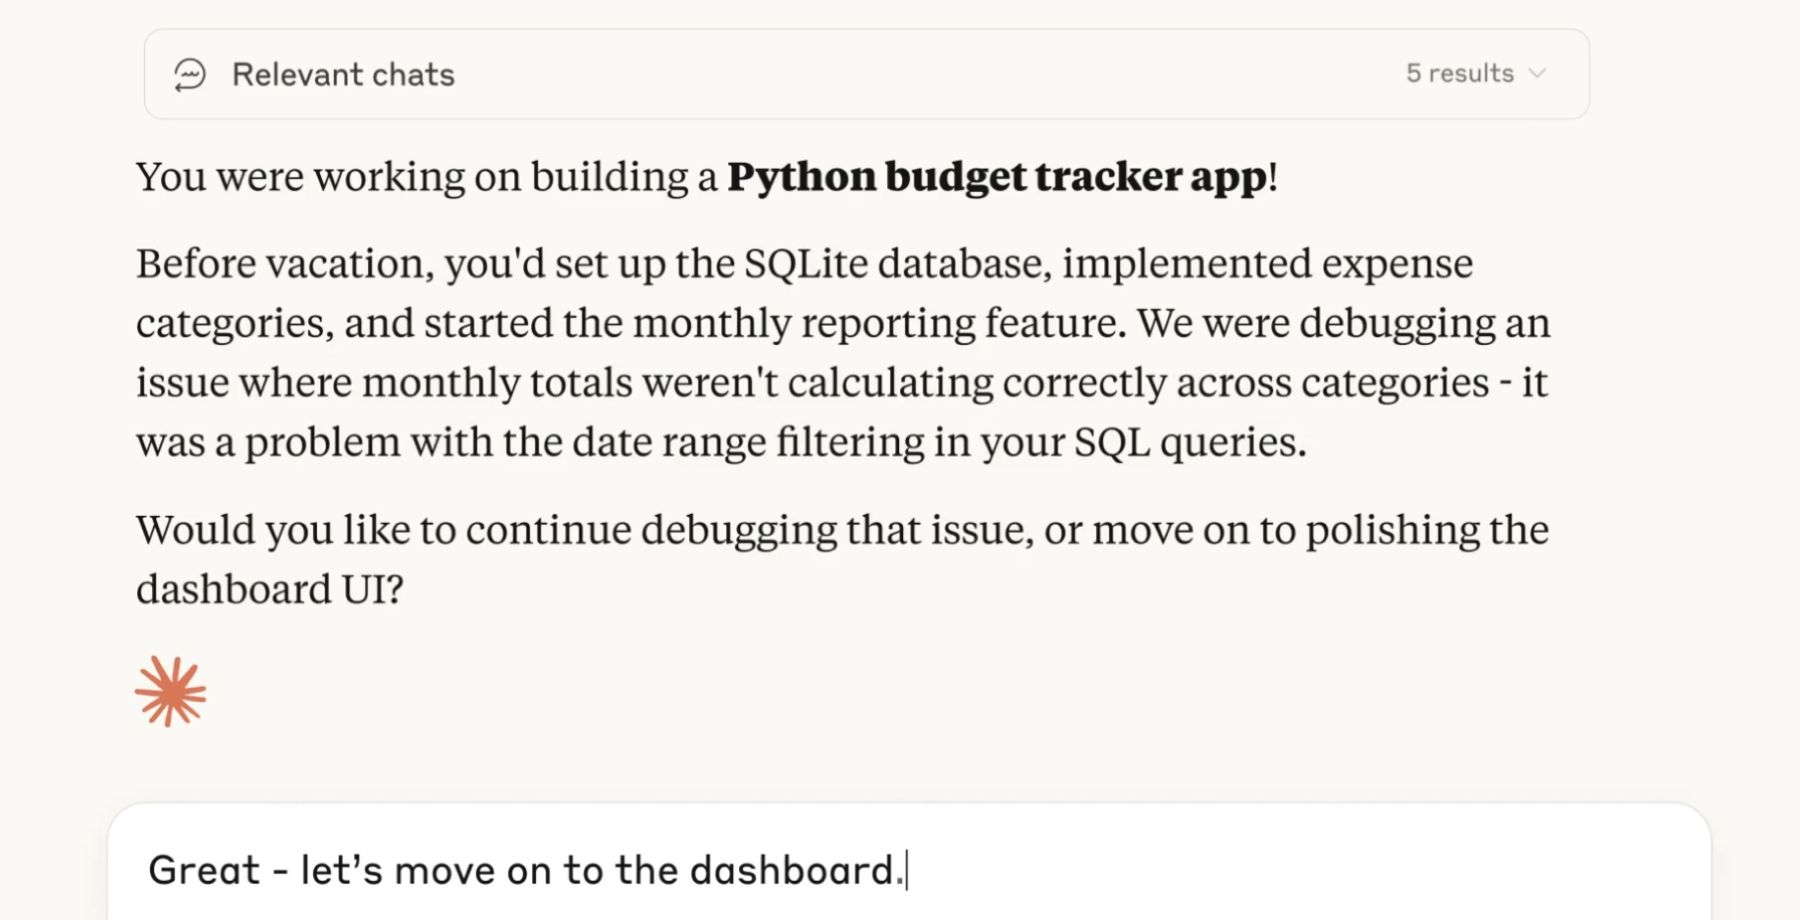Open the "Relevant chats" label
1800x920 pixels.
[343, 75]
